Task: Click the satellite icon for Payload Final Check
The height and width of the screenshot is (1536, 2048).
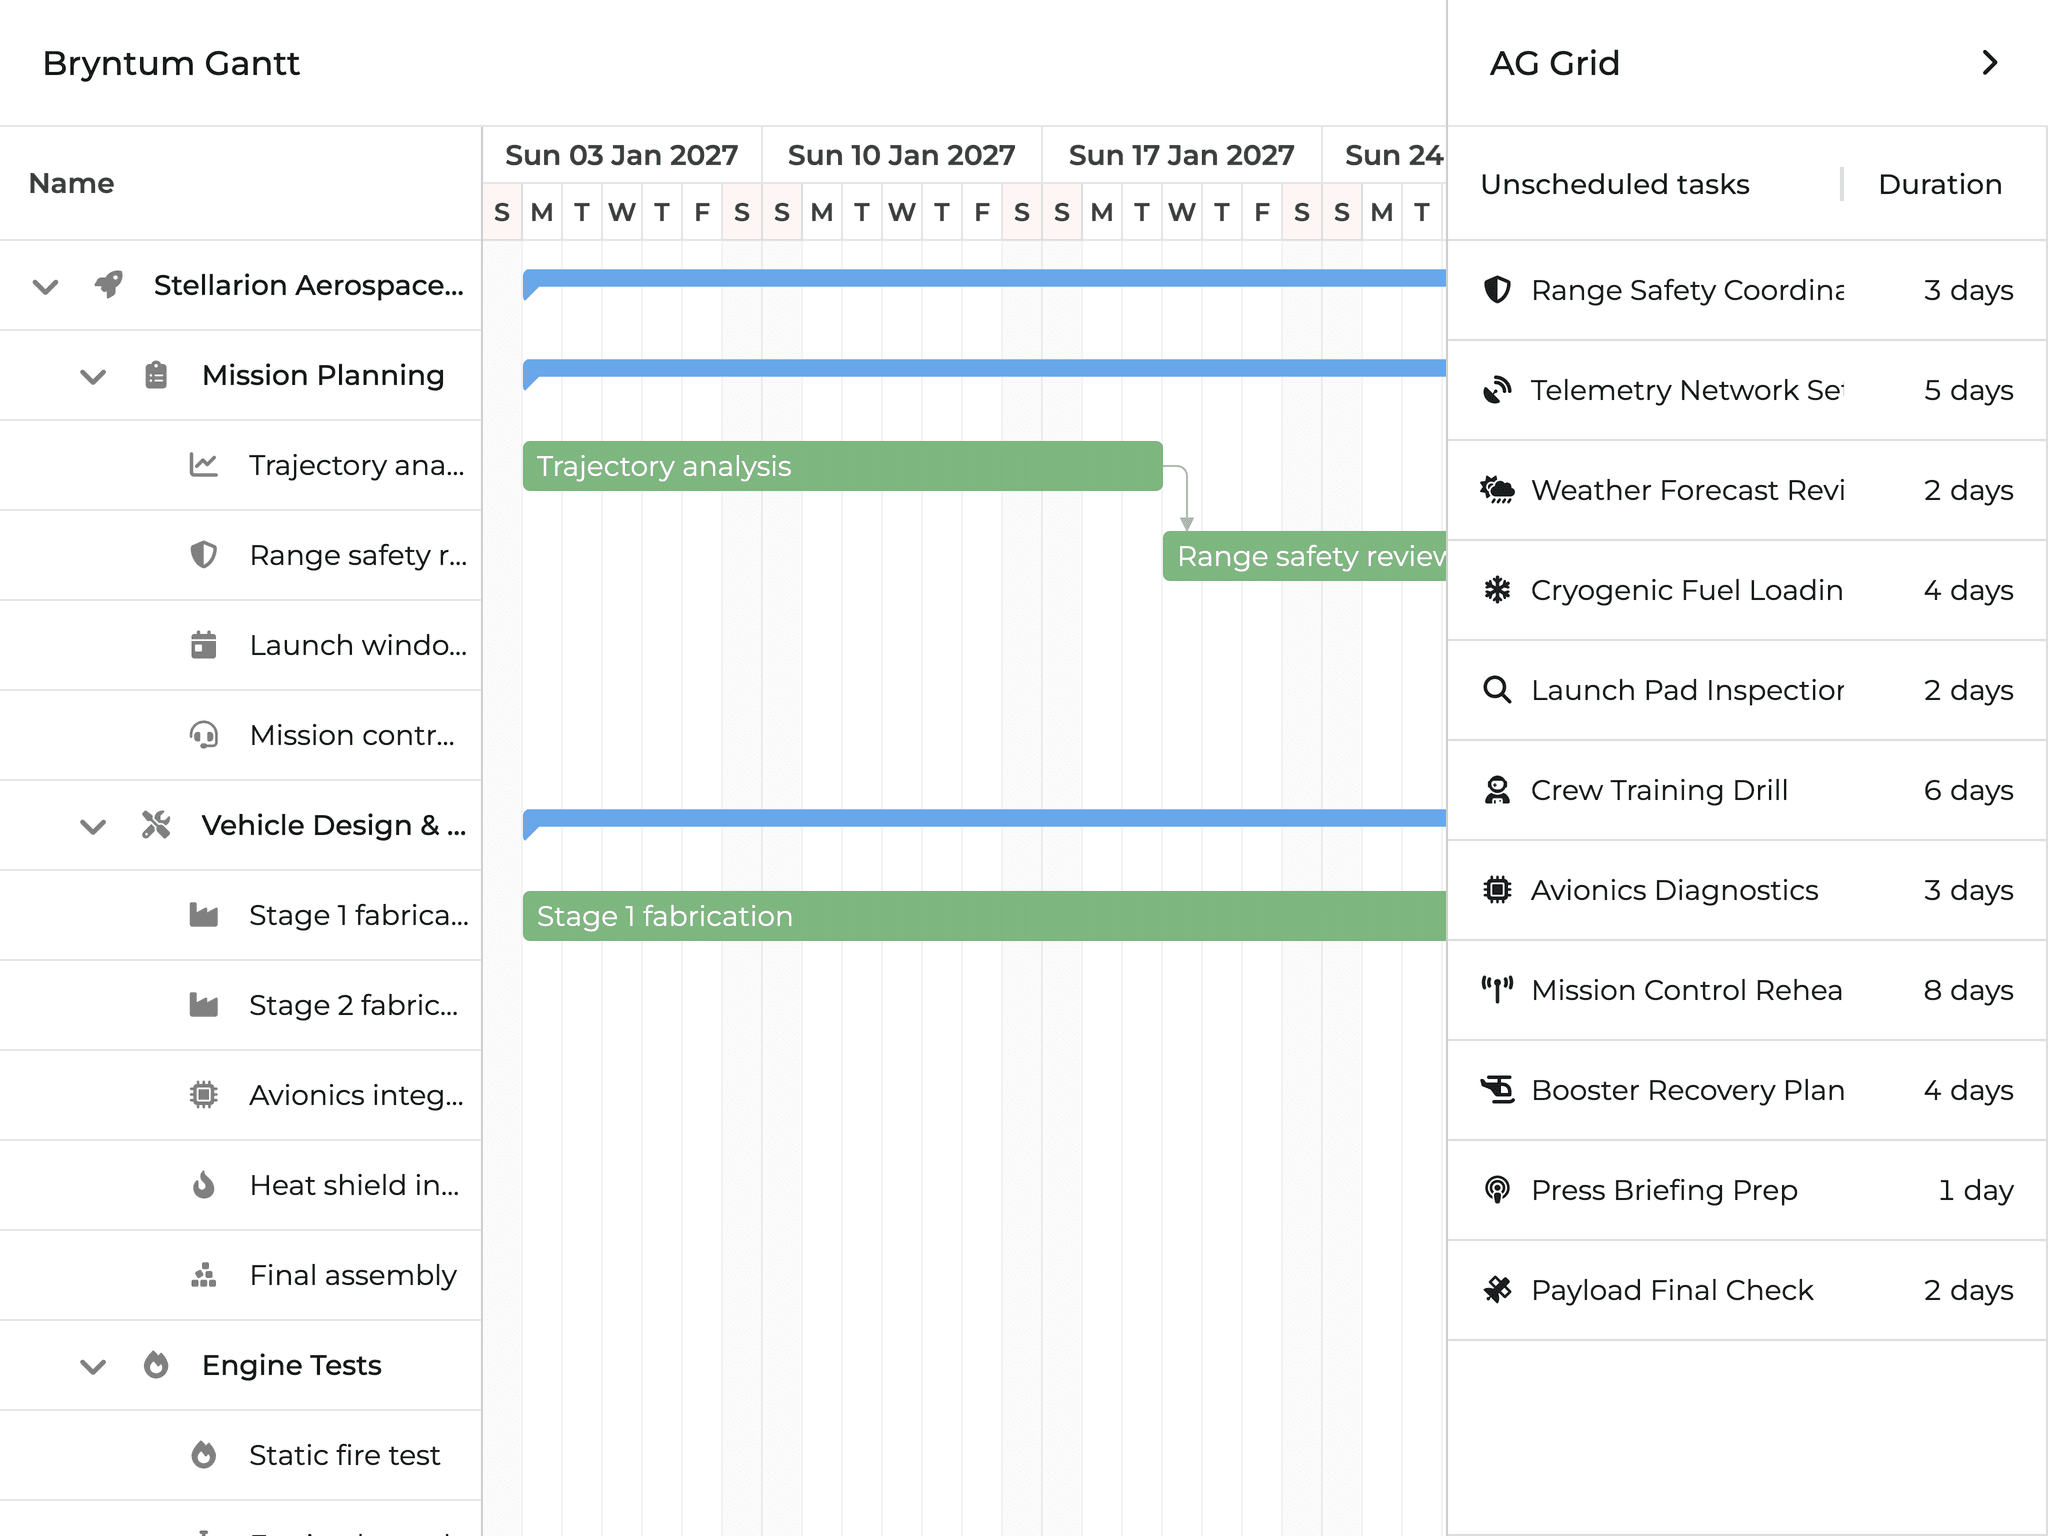Action: tap(1497, 1290)
